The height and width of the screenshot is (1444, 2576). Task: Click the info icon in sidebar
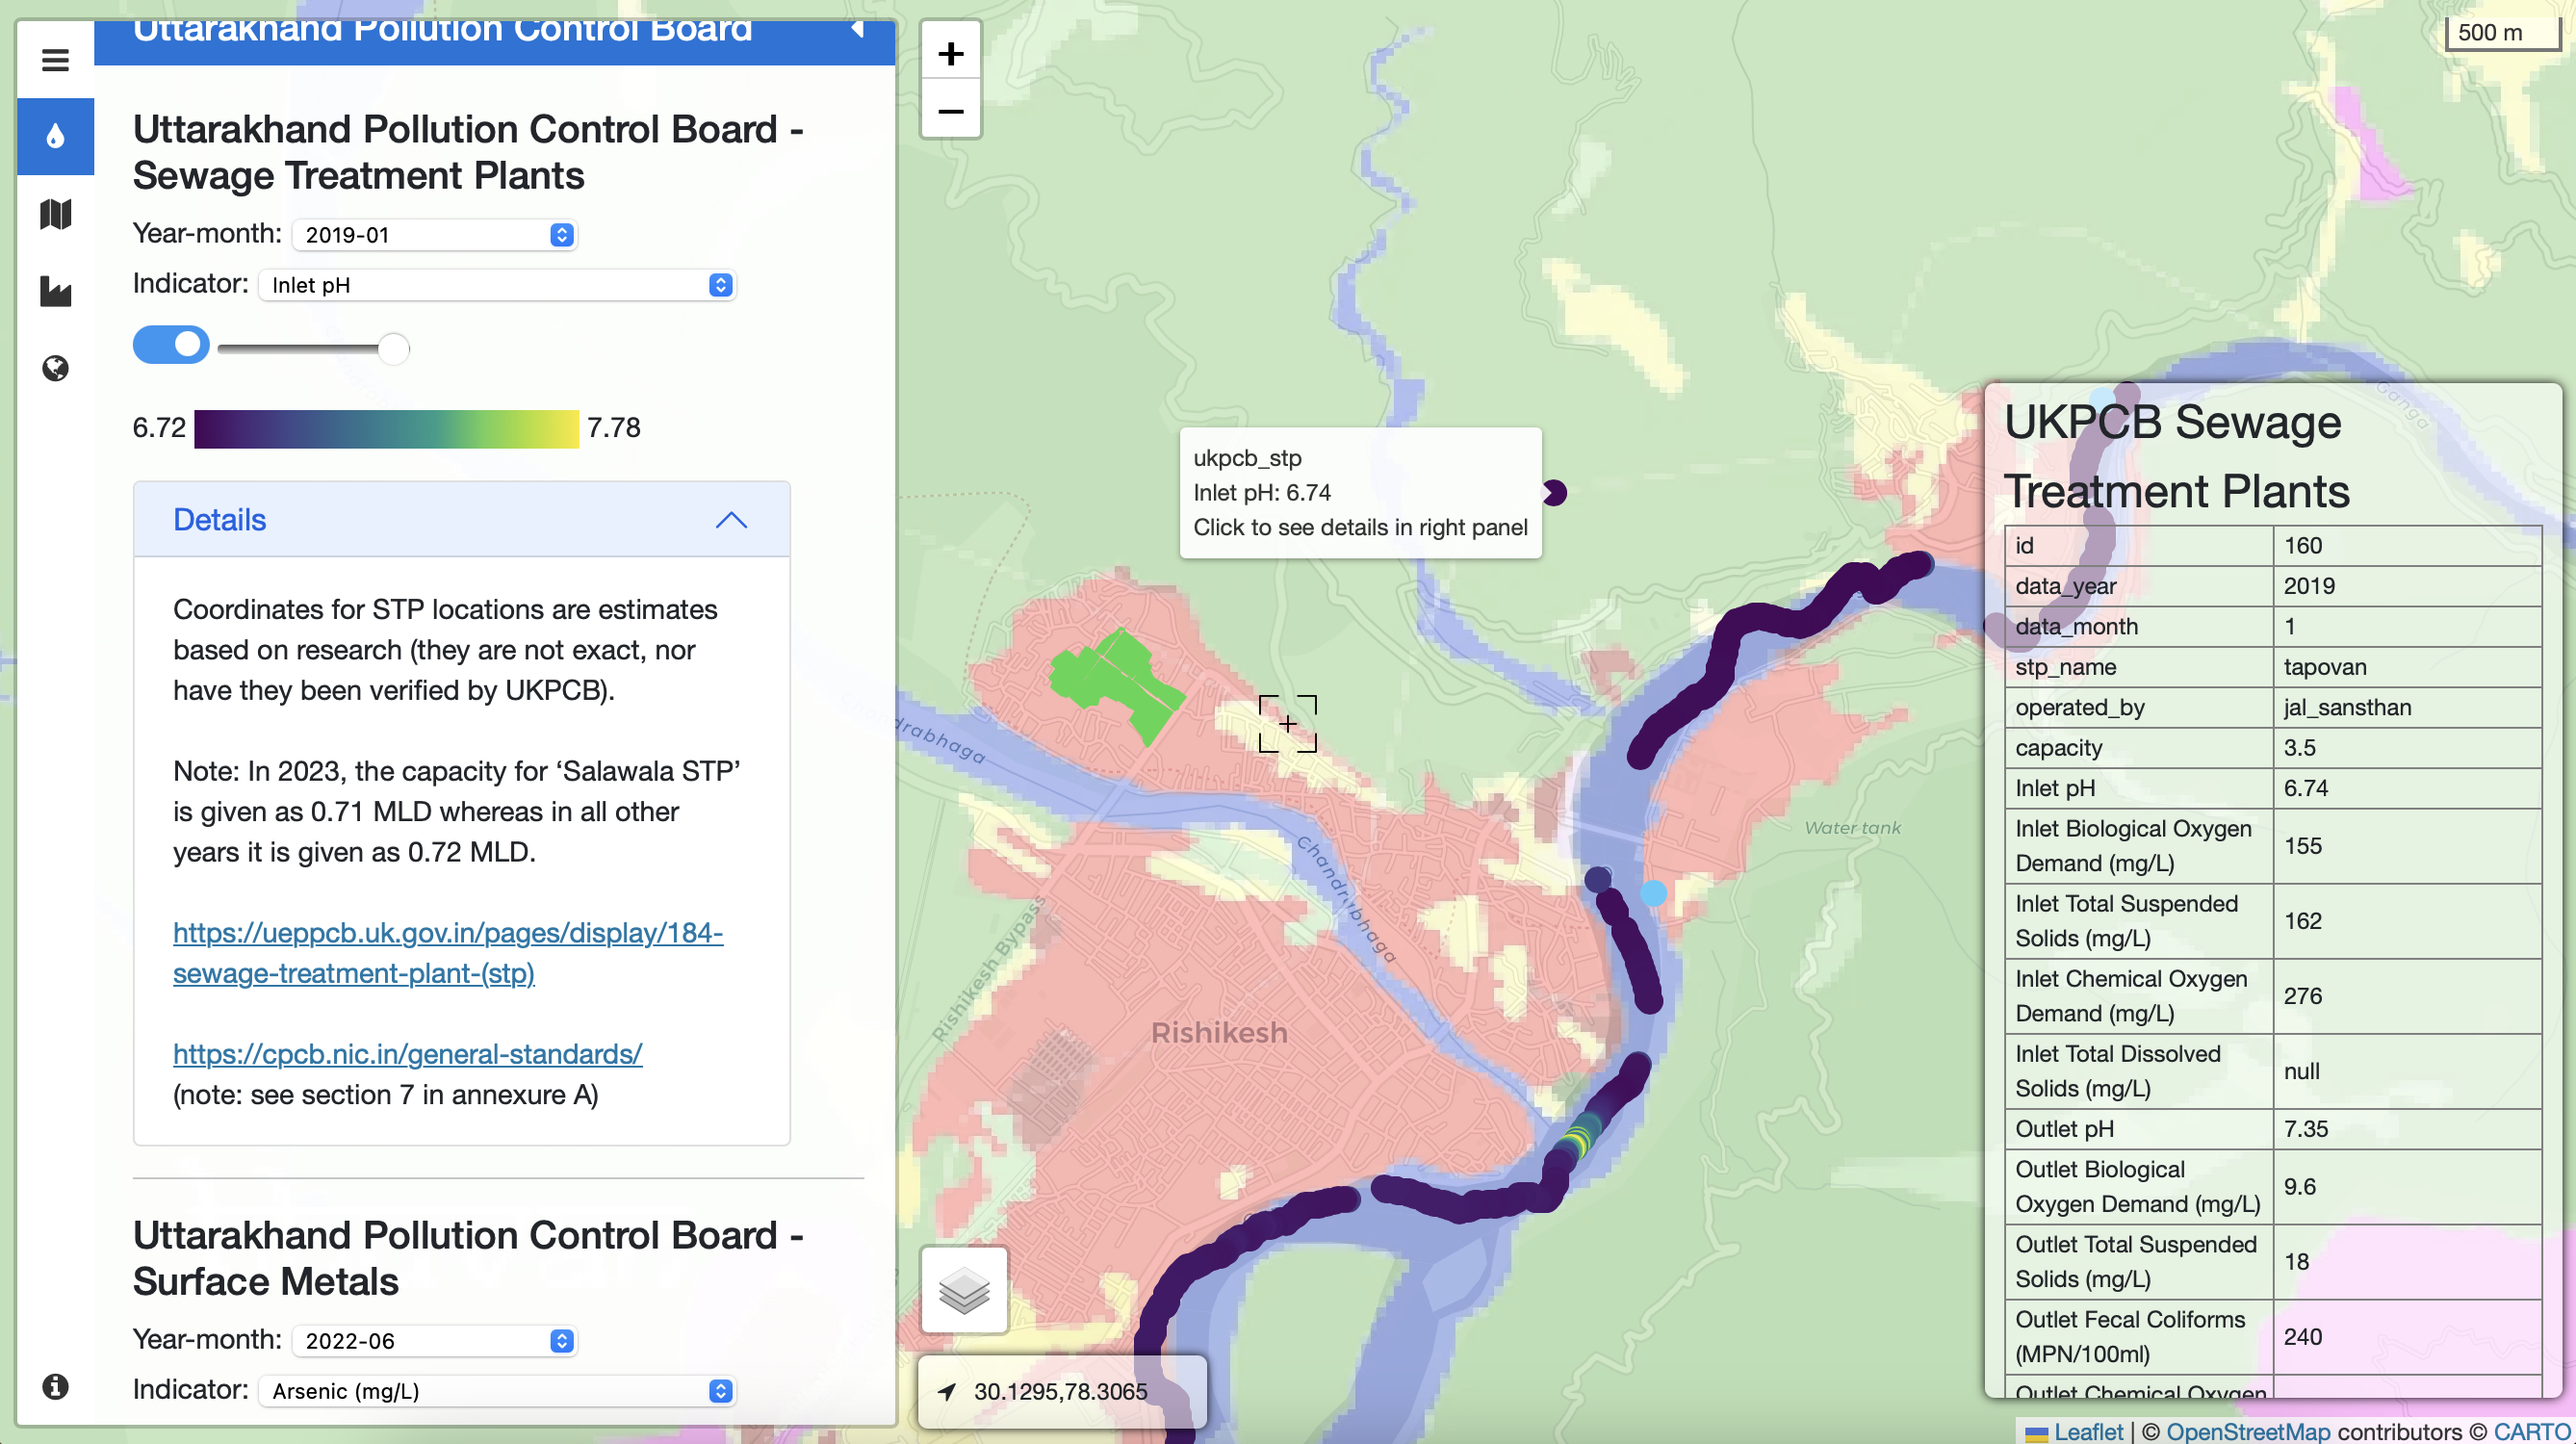coord(55,1386)
